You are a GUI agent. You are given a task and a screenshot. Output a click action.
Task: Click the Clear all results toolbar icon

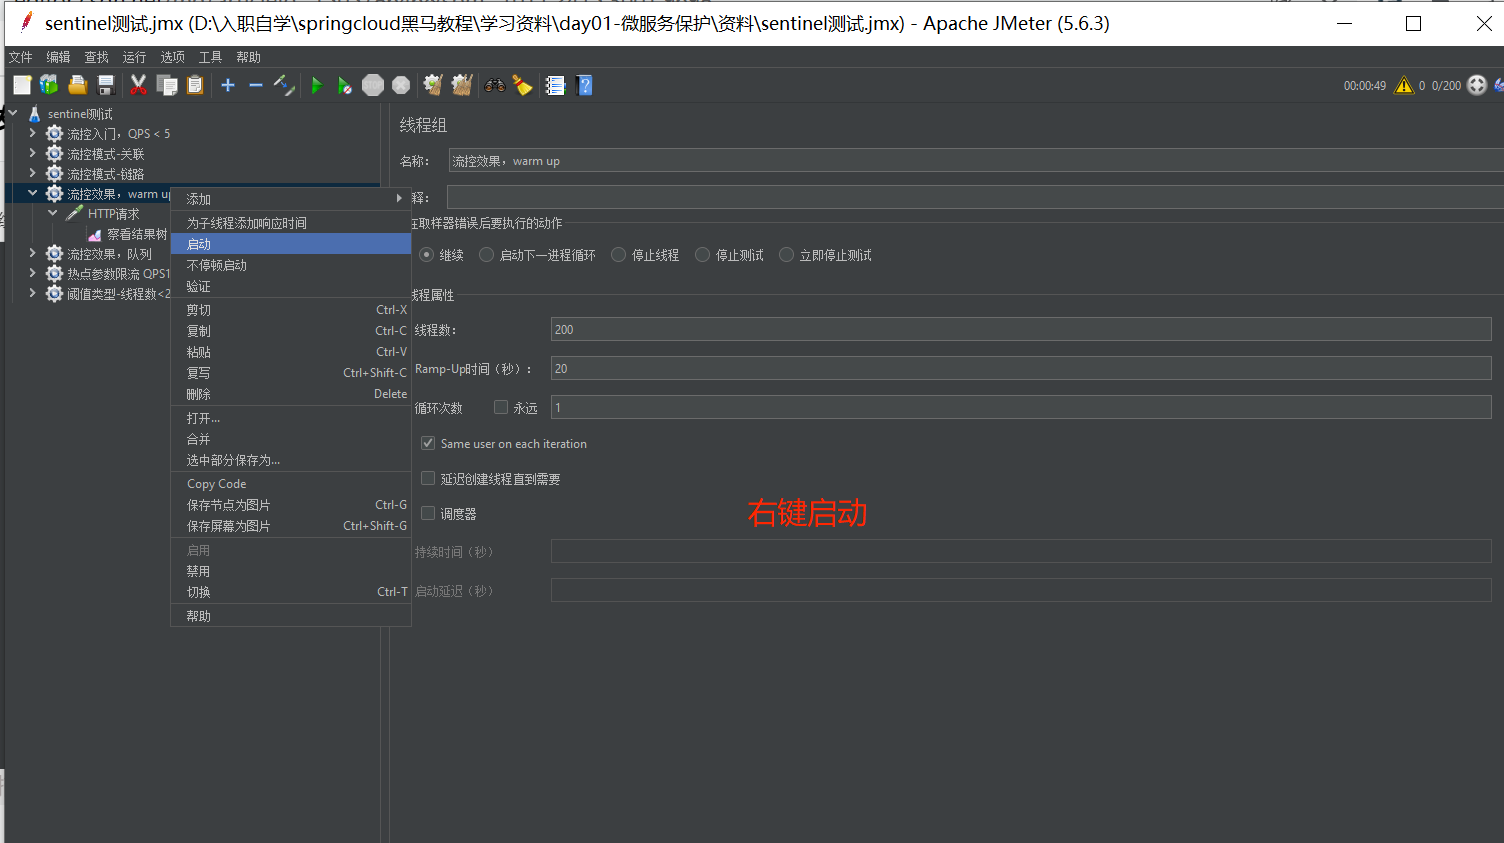[461, 86]
